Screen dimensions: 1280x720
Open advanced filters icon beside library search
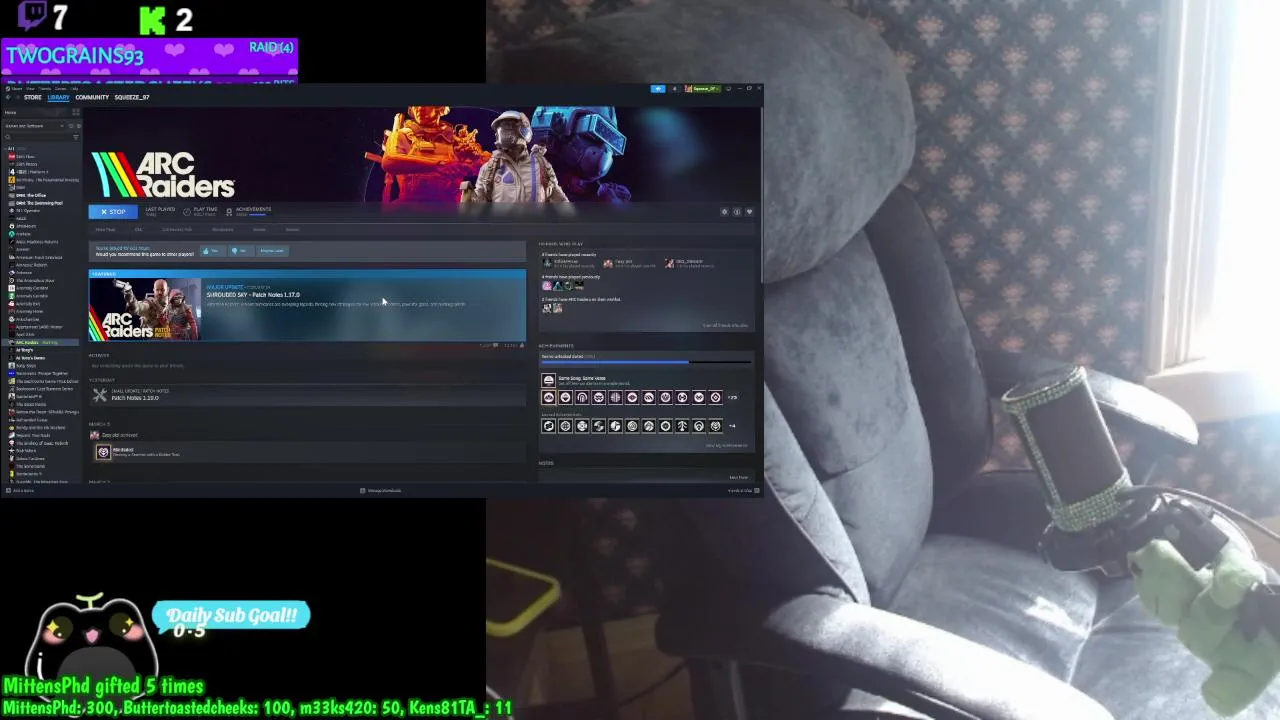(x=76, y=137)
